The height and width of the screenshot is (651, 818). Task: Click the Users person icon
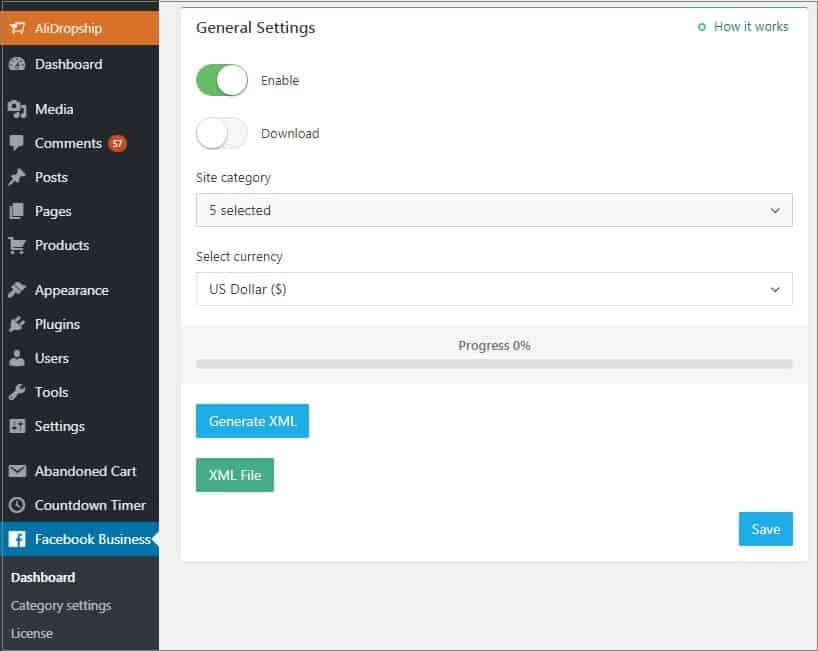point(17,358)
